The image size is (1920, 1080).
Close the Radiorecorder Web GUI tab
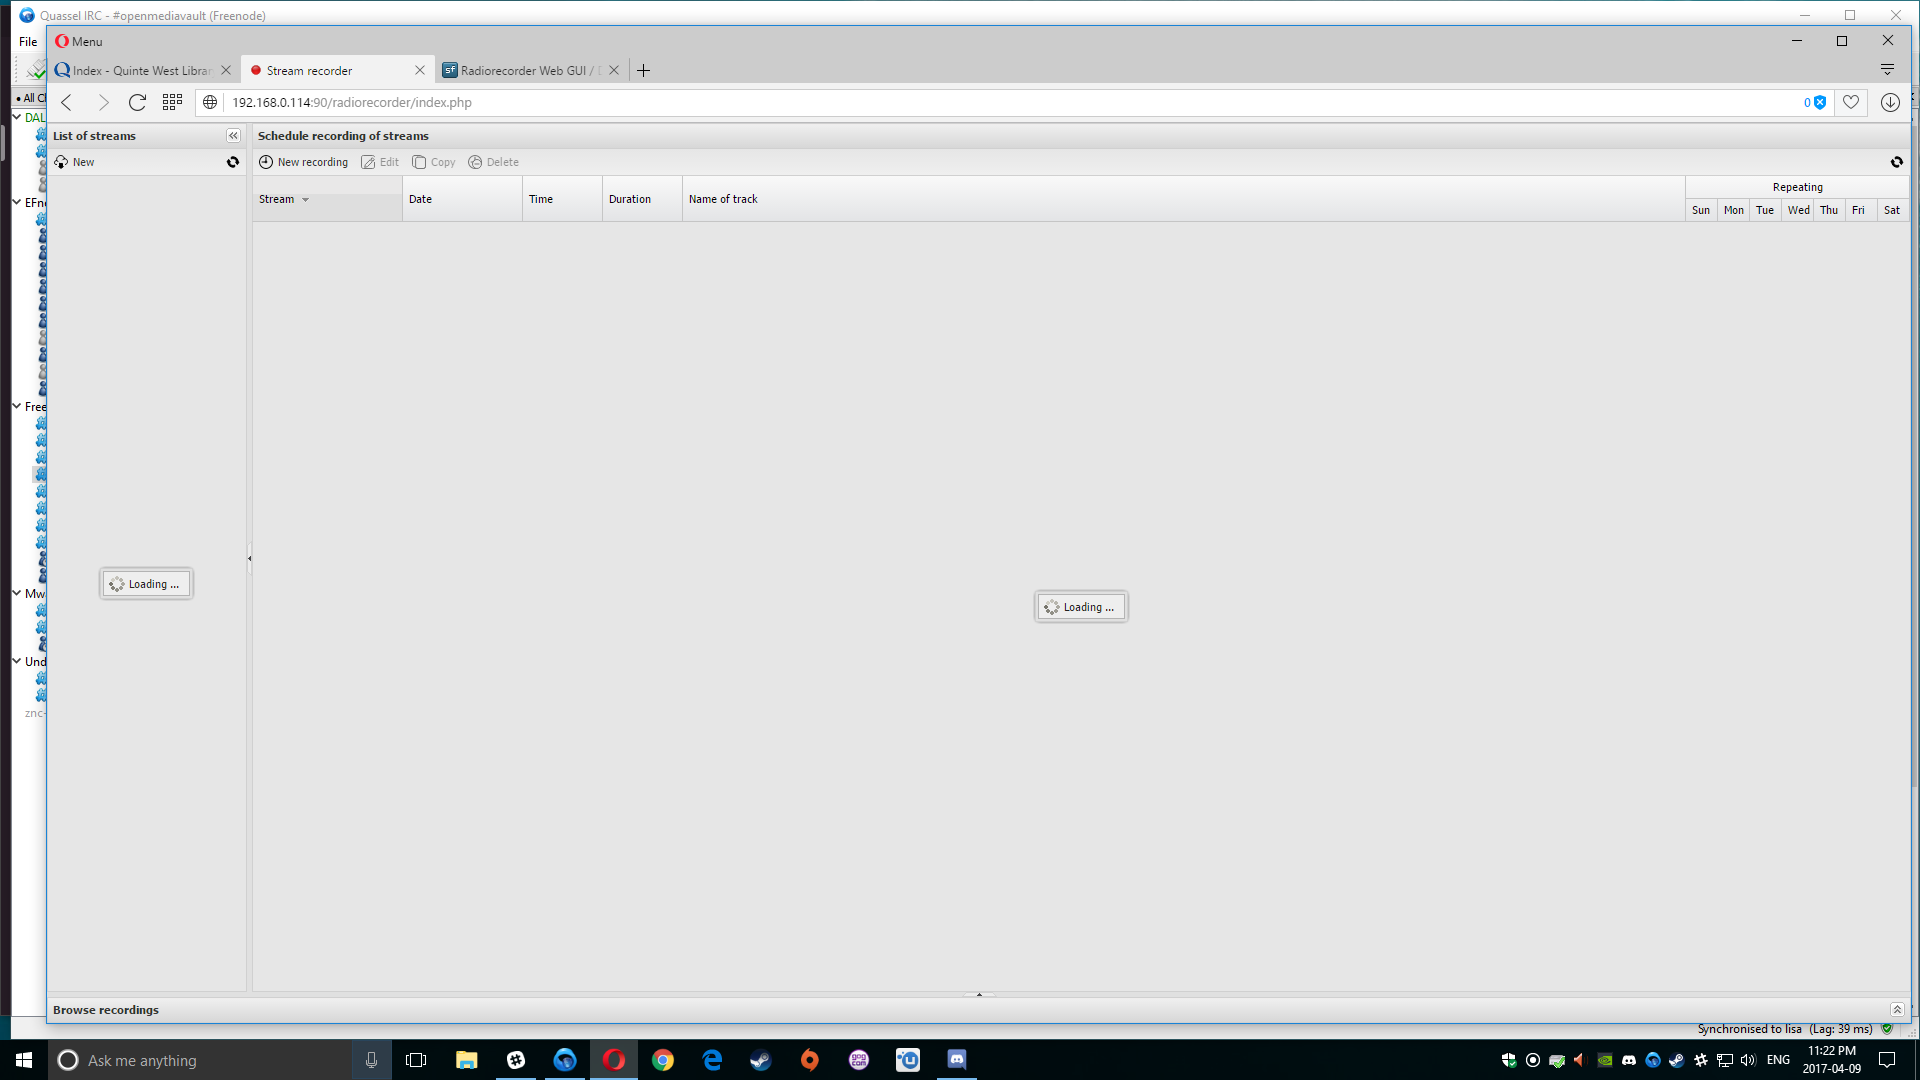(614, 70)
